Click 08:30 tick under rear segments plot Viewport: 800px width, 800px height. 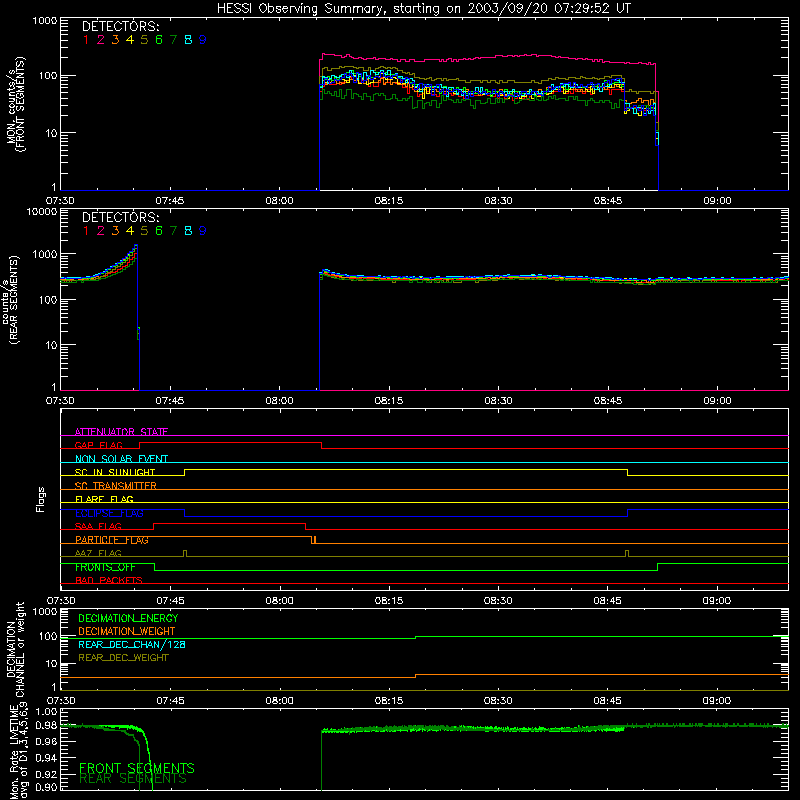tap(498, 401)
